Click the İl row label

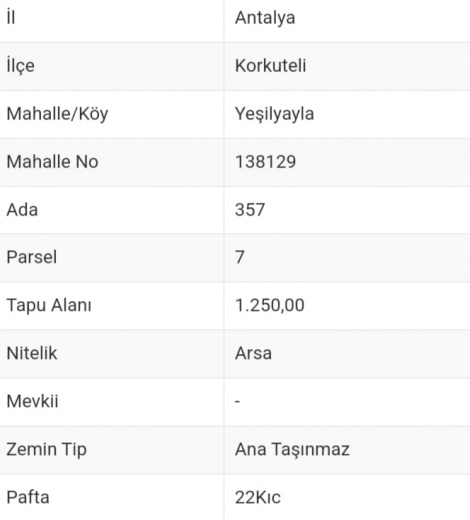(11, 17)
